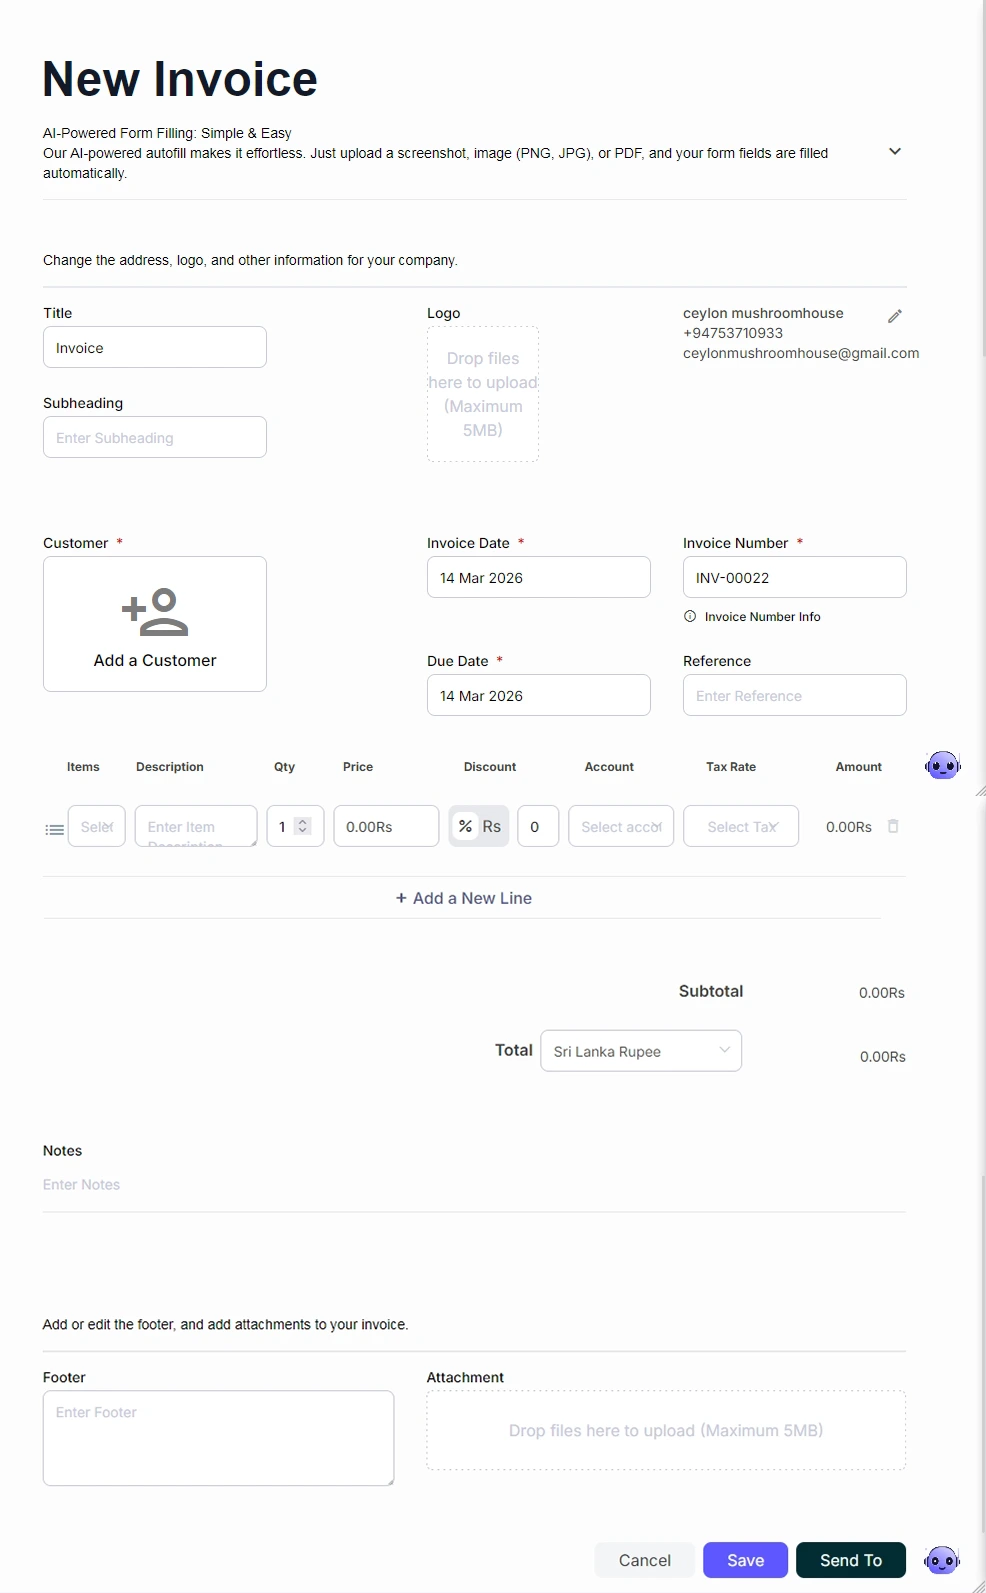Click the plus icon for Add a New Line
986x1593 pixels.
[401, 898]
